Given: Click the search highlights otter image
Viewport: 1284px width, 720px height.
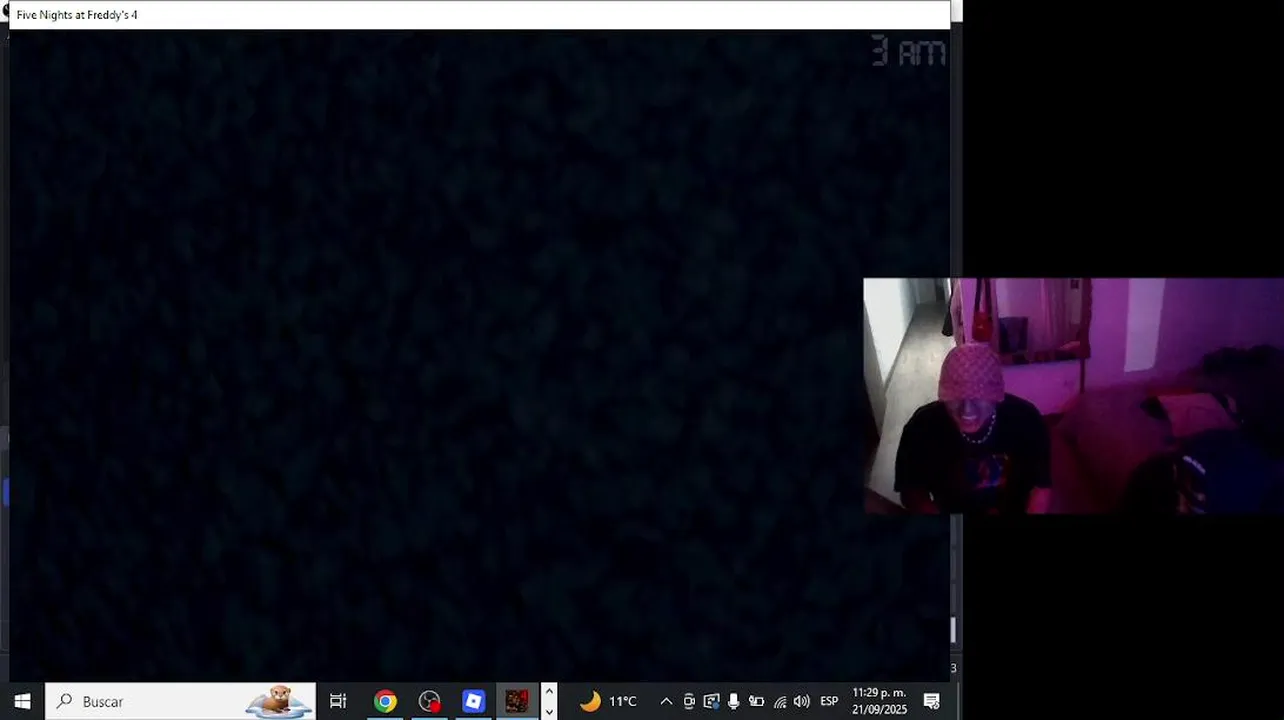Looking at the screenshot, I should (278, 701).
